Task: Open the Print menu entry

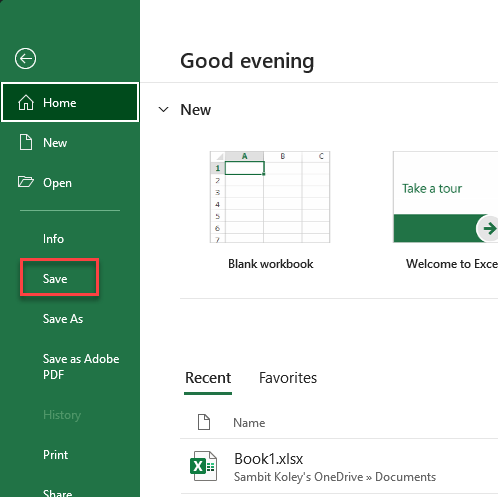Action: point(56,455)
